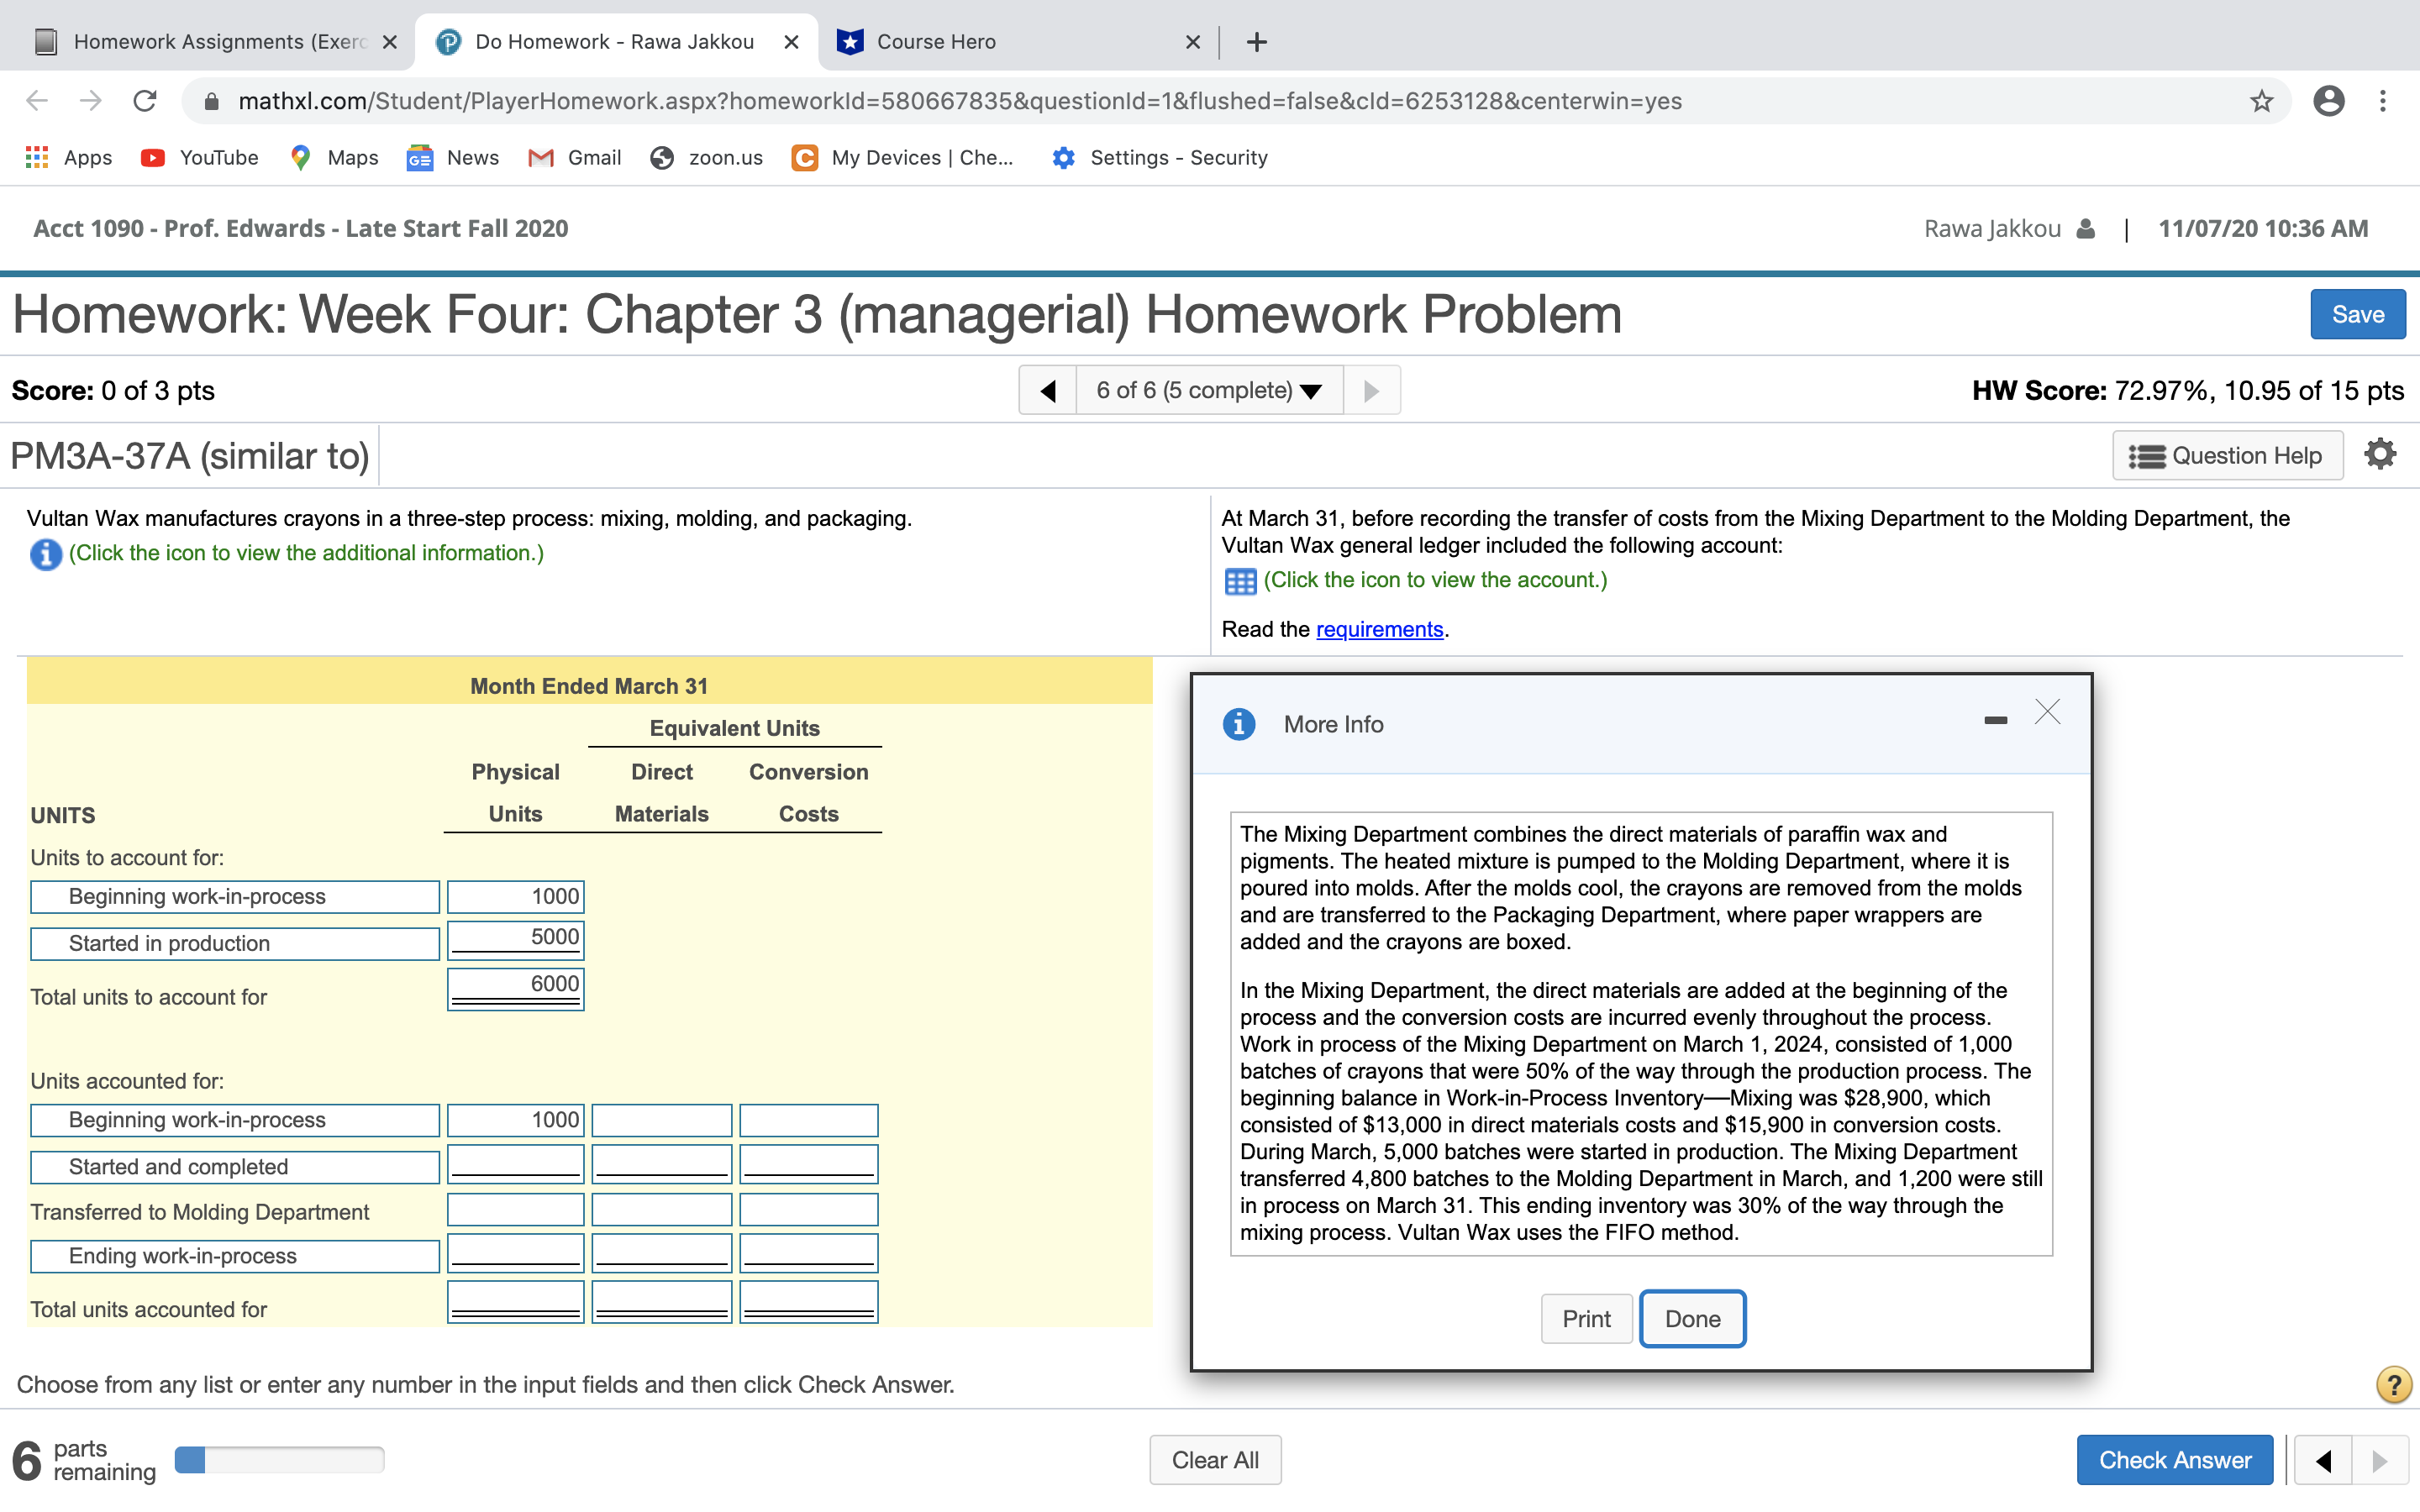This screenshot has height=1512, width=2420.
Task: Go to previous question arrow
Action: tap(1047, 391)
